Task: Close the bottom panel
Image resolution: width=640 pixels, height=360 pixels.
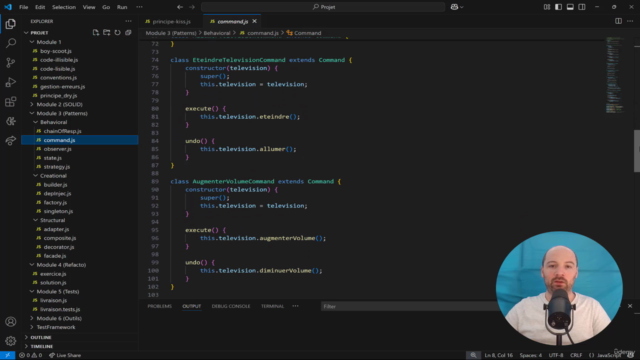Action: (630, 306)
